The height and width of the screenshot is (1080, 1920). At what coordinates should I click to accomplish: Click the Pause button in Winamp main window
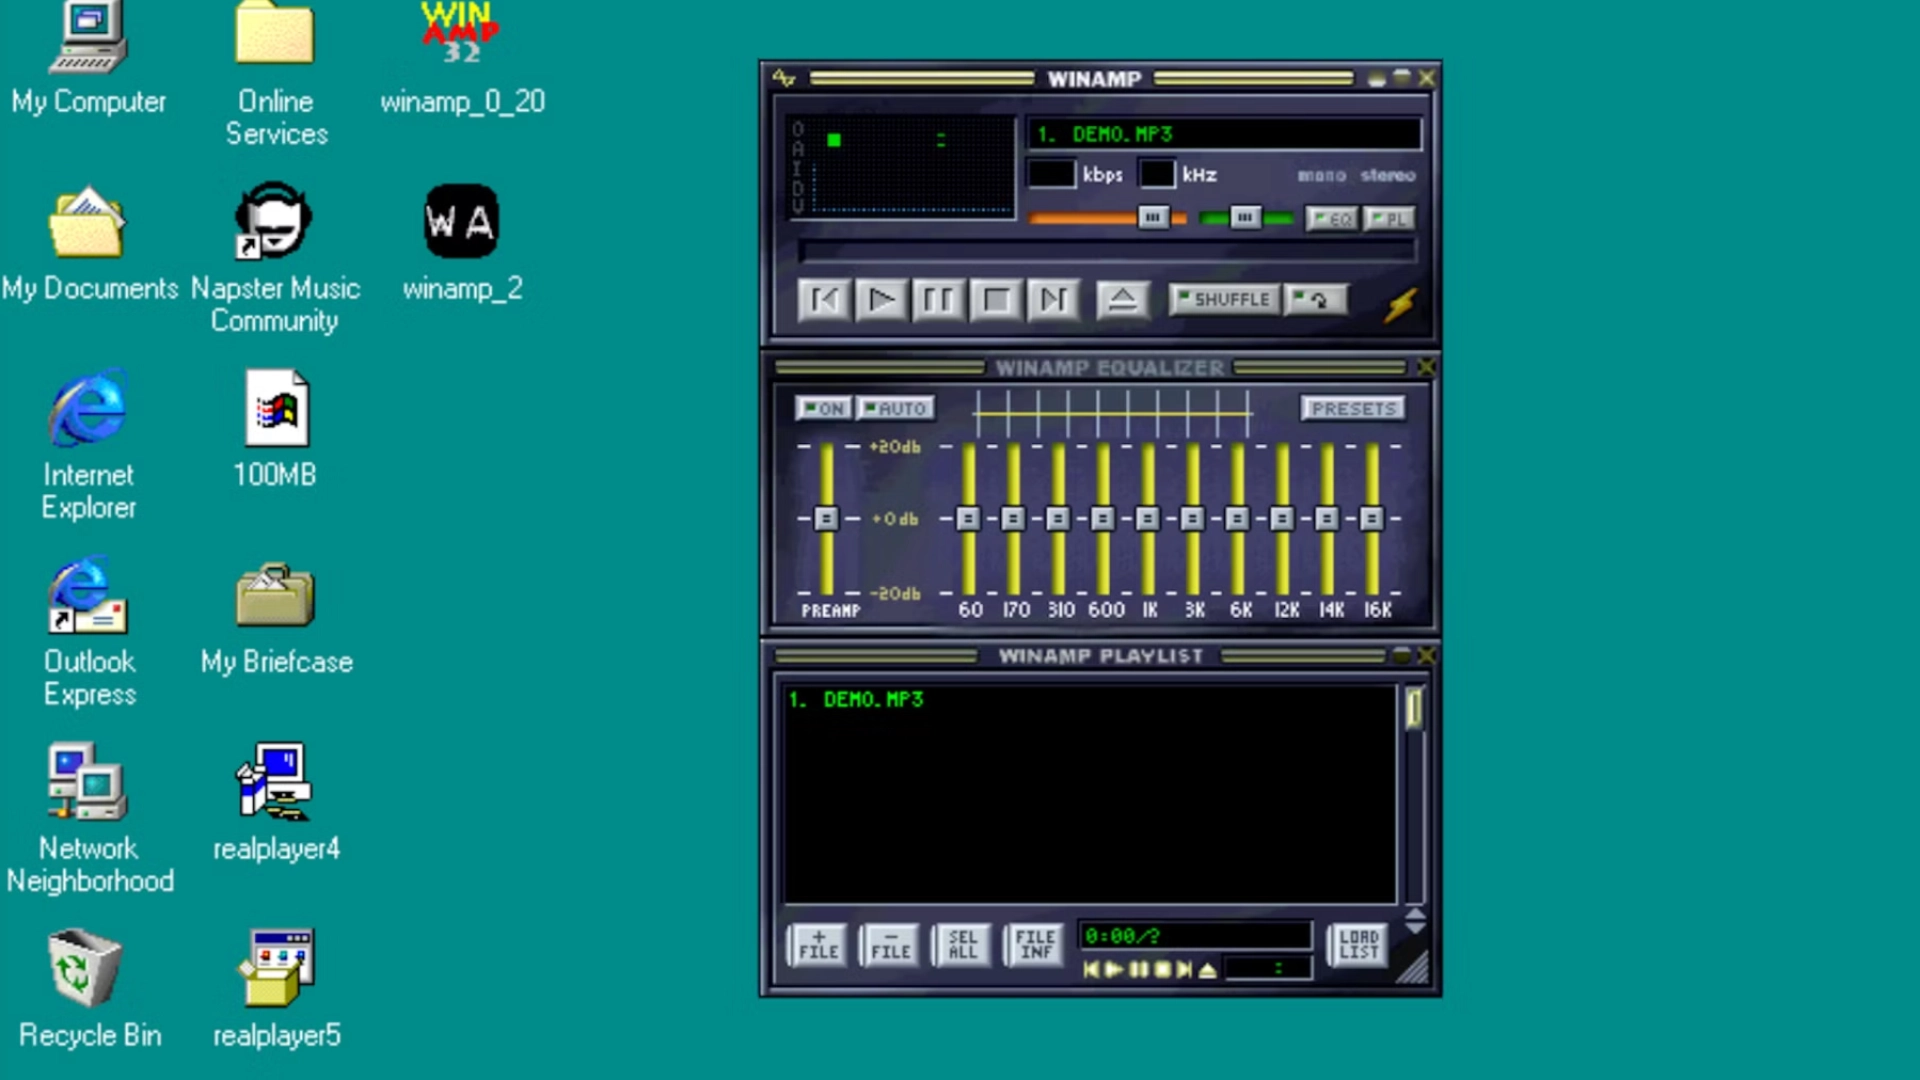click(x=939, y=300)
